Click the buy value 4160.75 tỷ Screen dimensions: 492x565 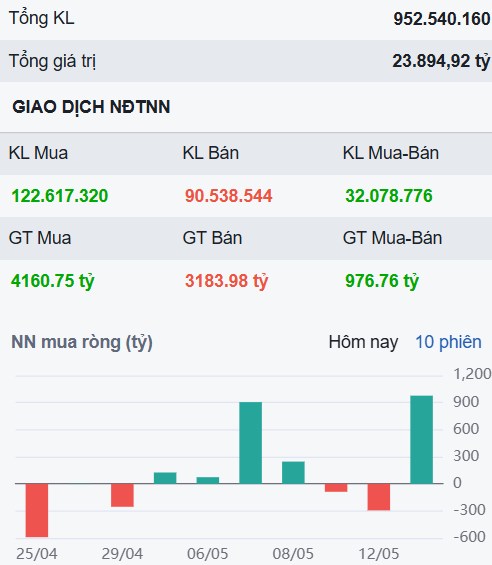(53, 281)
